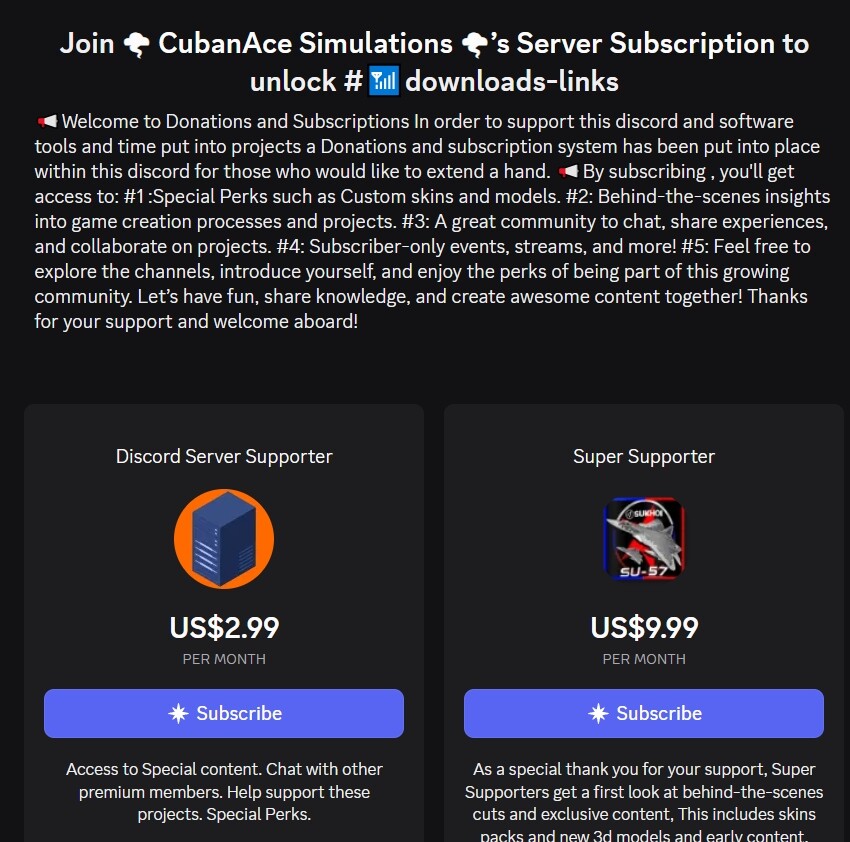Click the US$9.99 price text
The height and width of the screenshot is (842, 850).
(644, 628)
